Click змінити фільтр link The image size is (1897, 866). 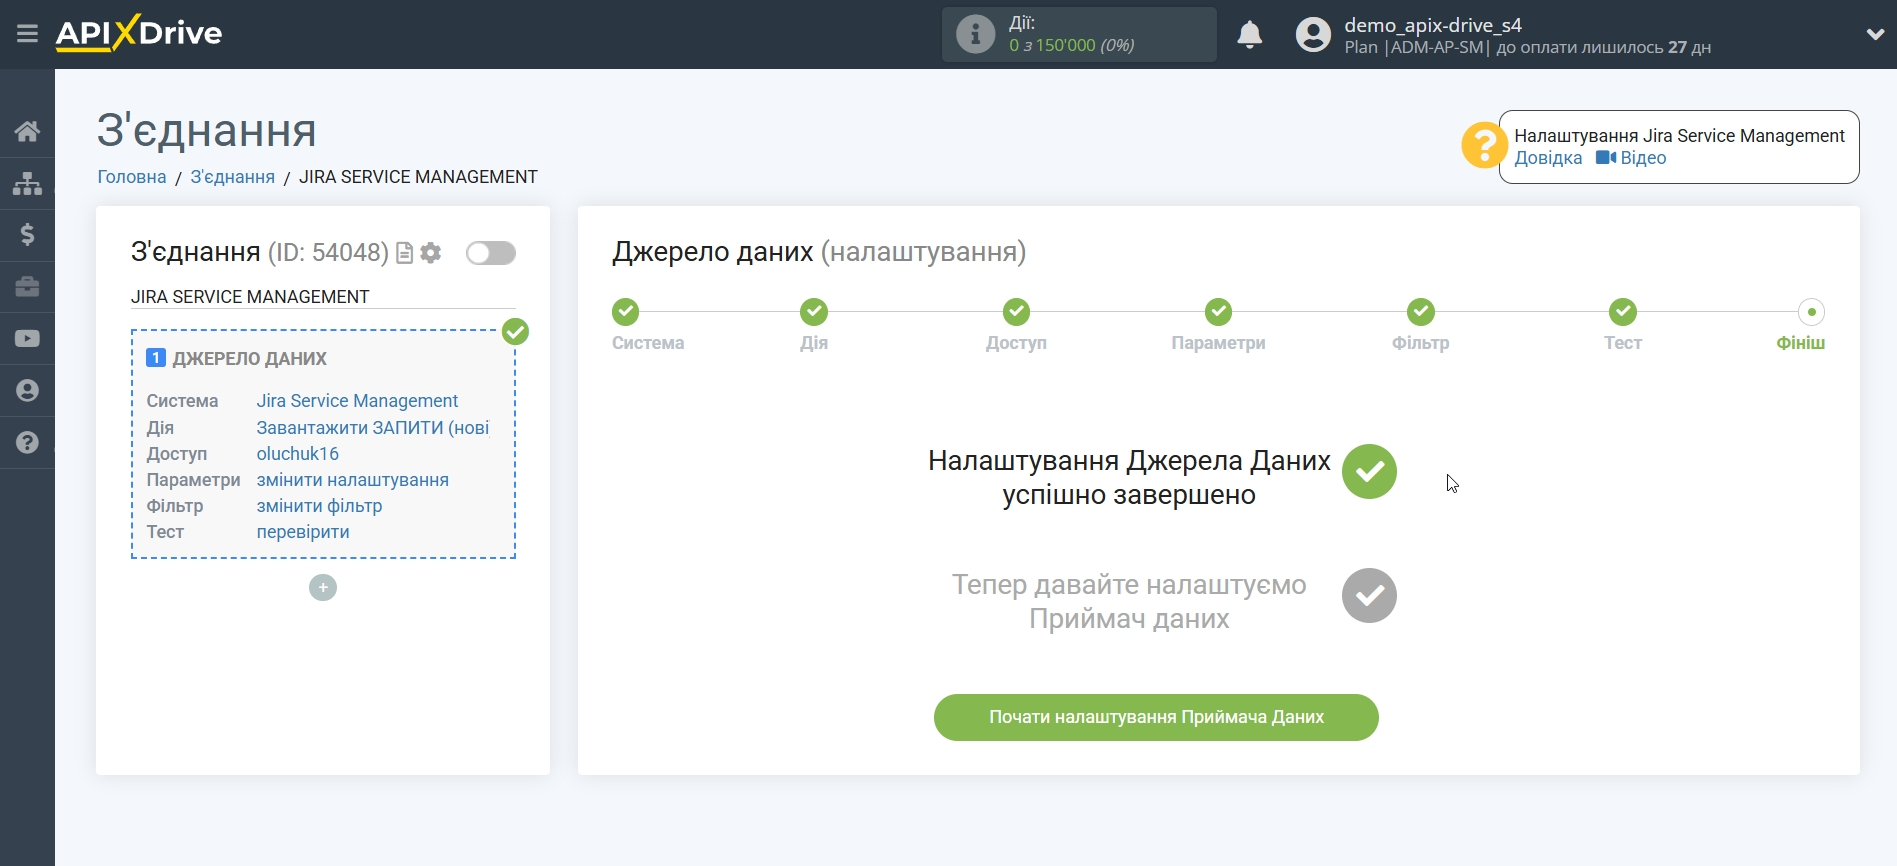320,506
